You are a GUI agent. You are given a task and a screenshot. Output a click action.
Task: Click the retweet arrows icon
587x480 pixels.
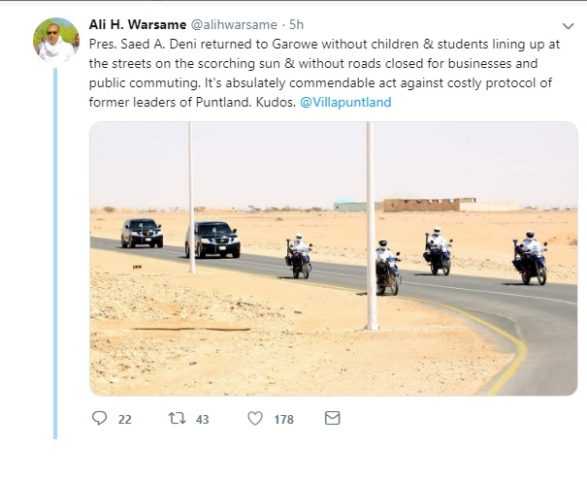tap(177, 418)
